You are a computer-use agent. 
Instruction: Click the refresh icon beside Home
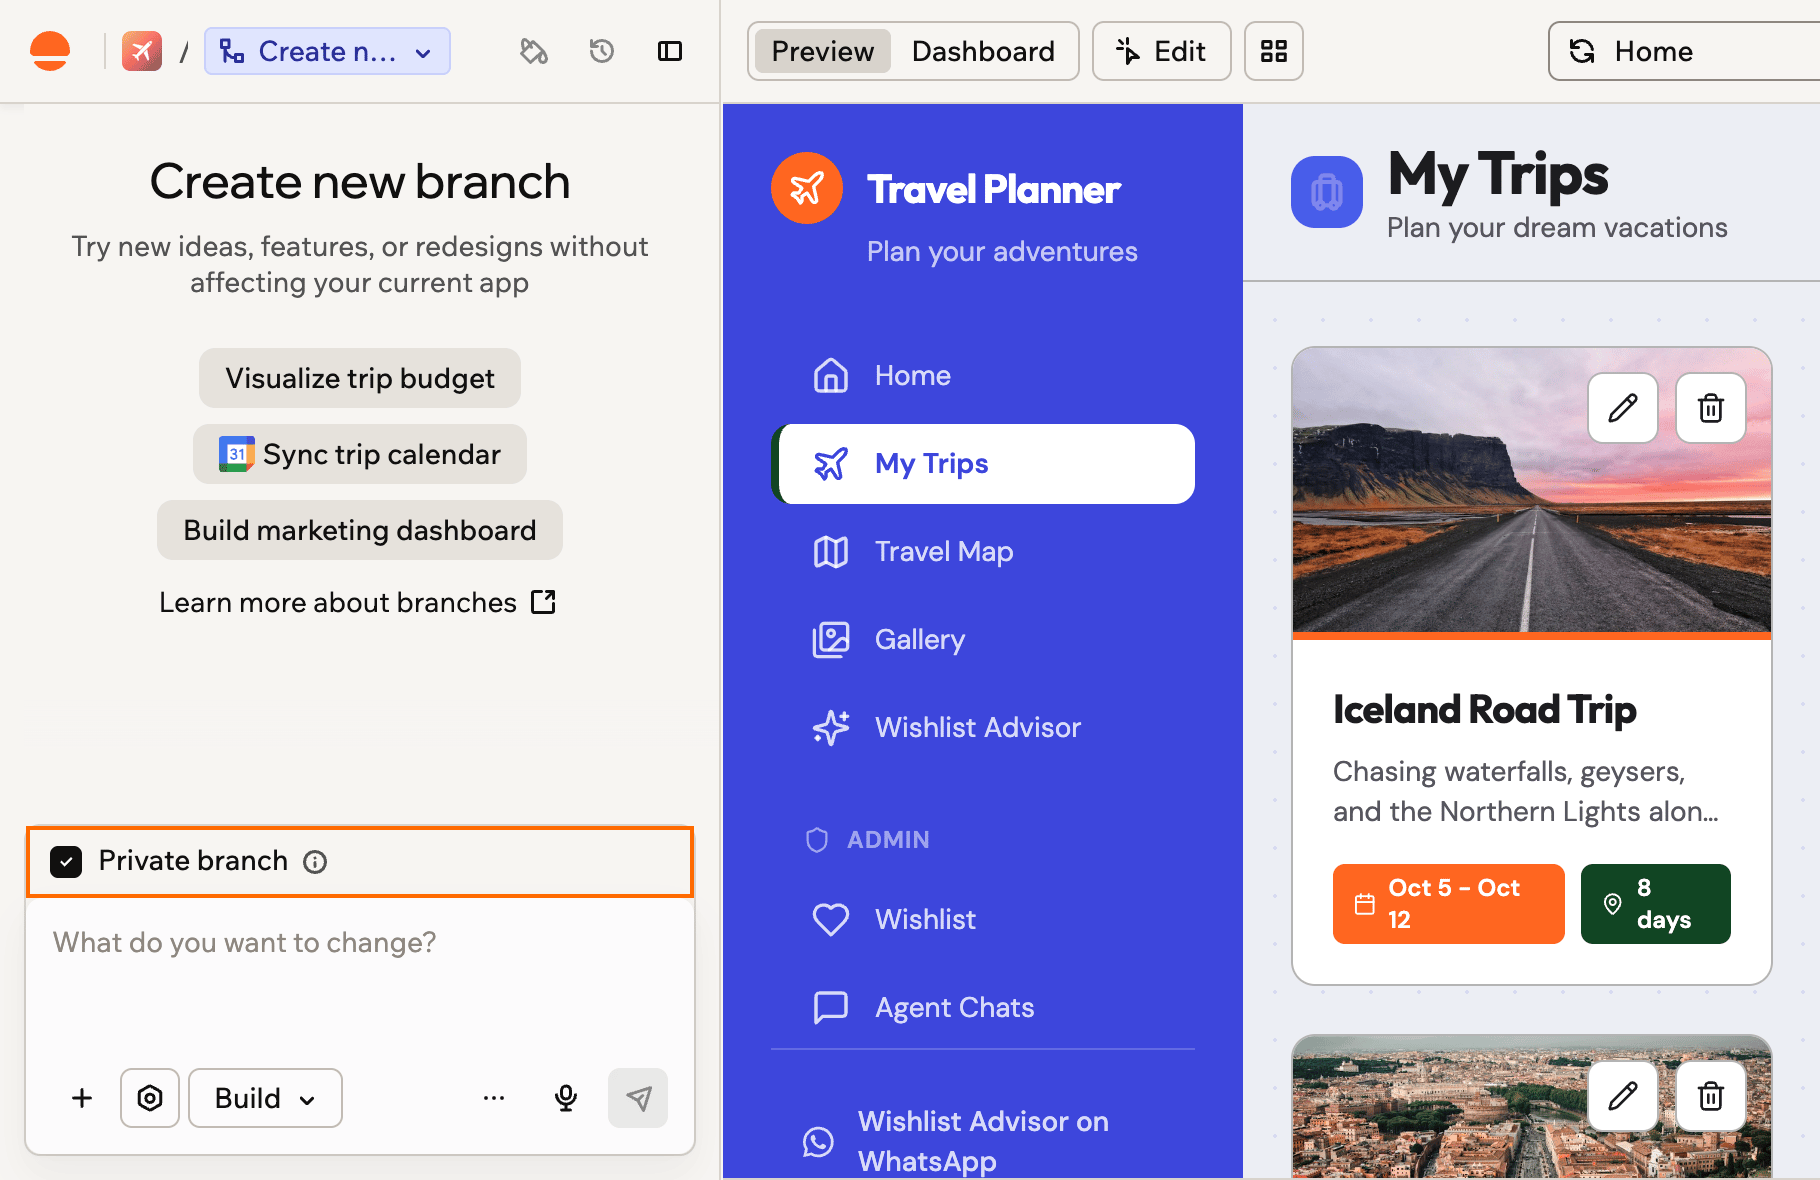coord(1582,51)
